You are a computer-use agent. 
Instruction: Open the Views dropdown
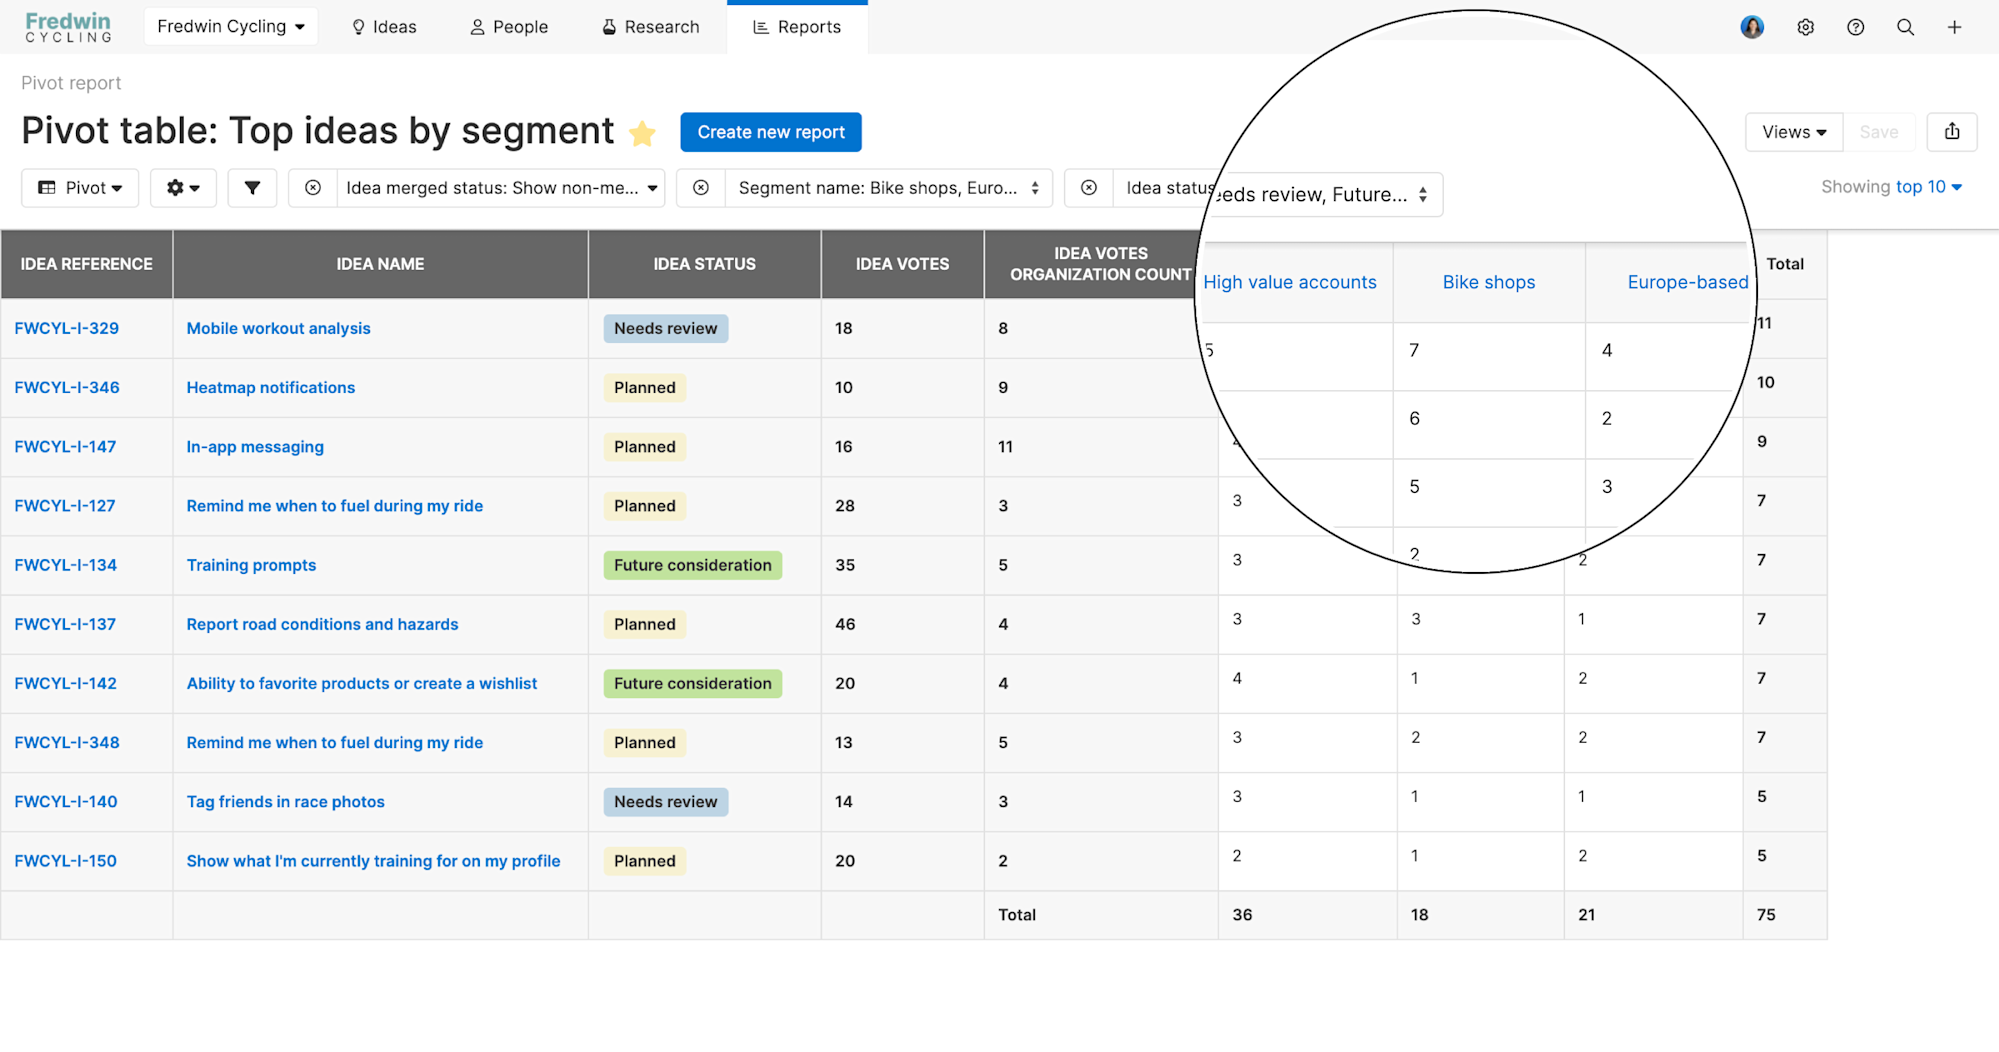click(x=1794, y=132)
